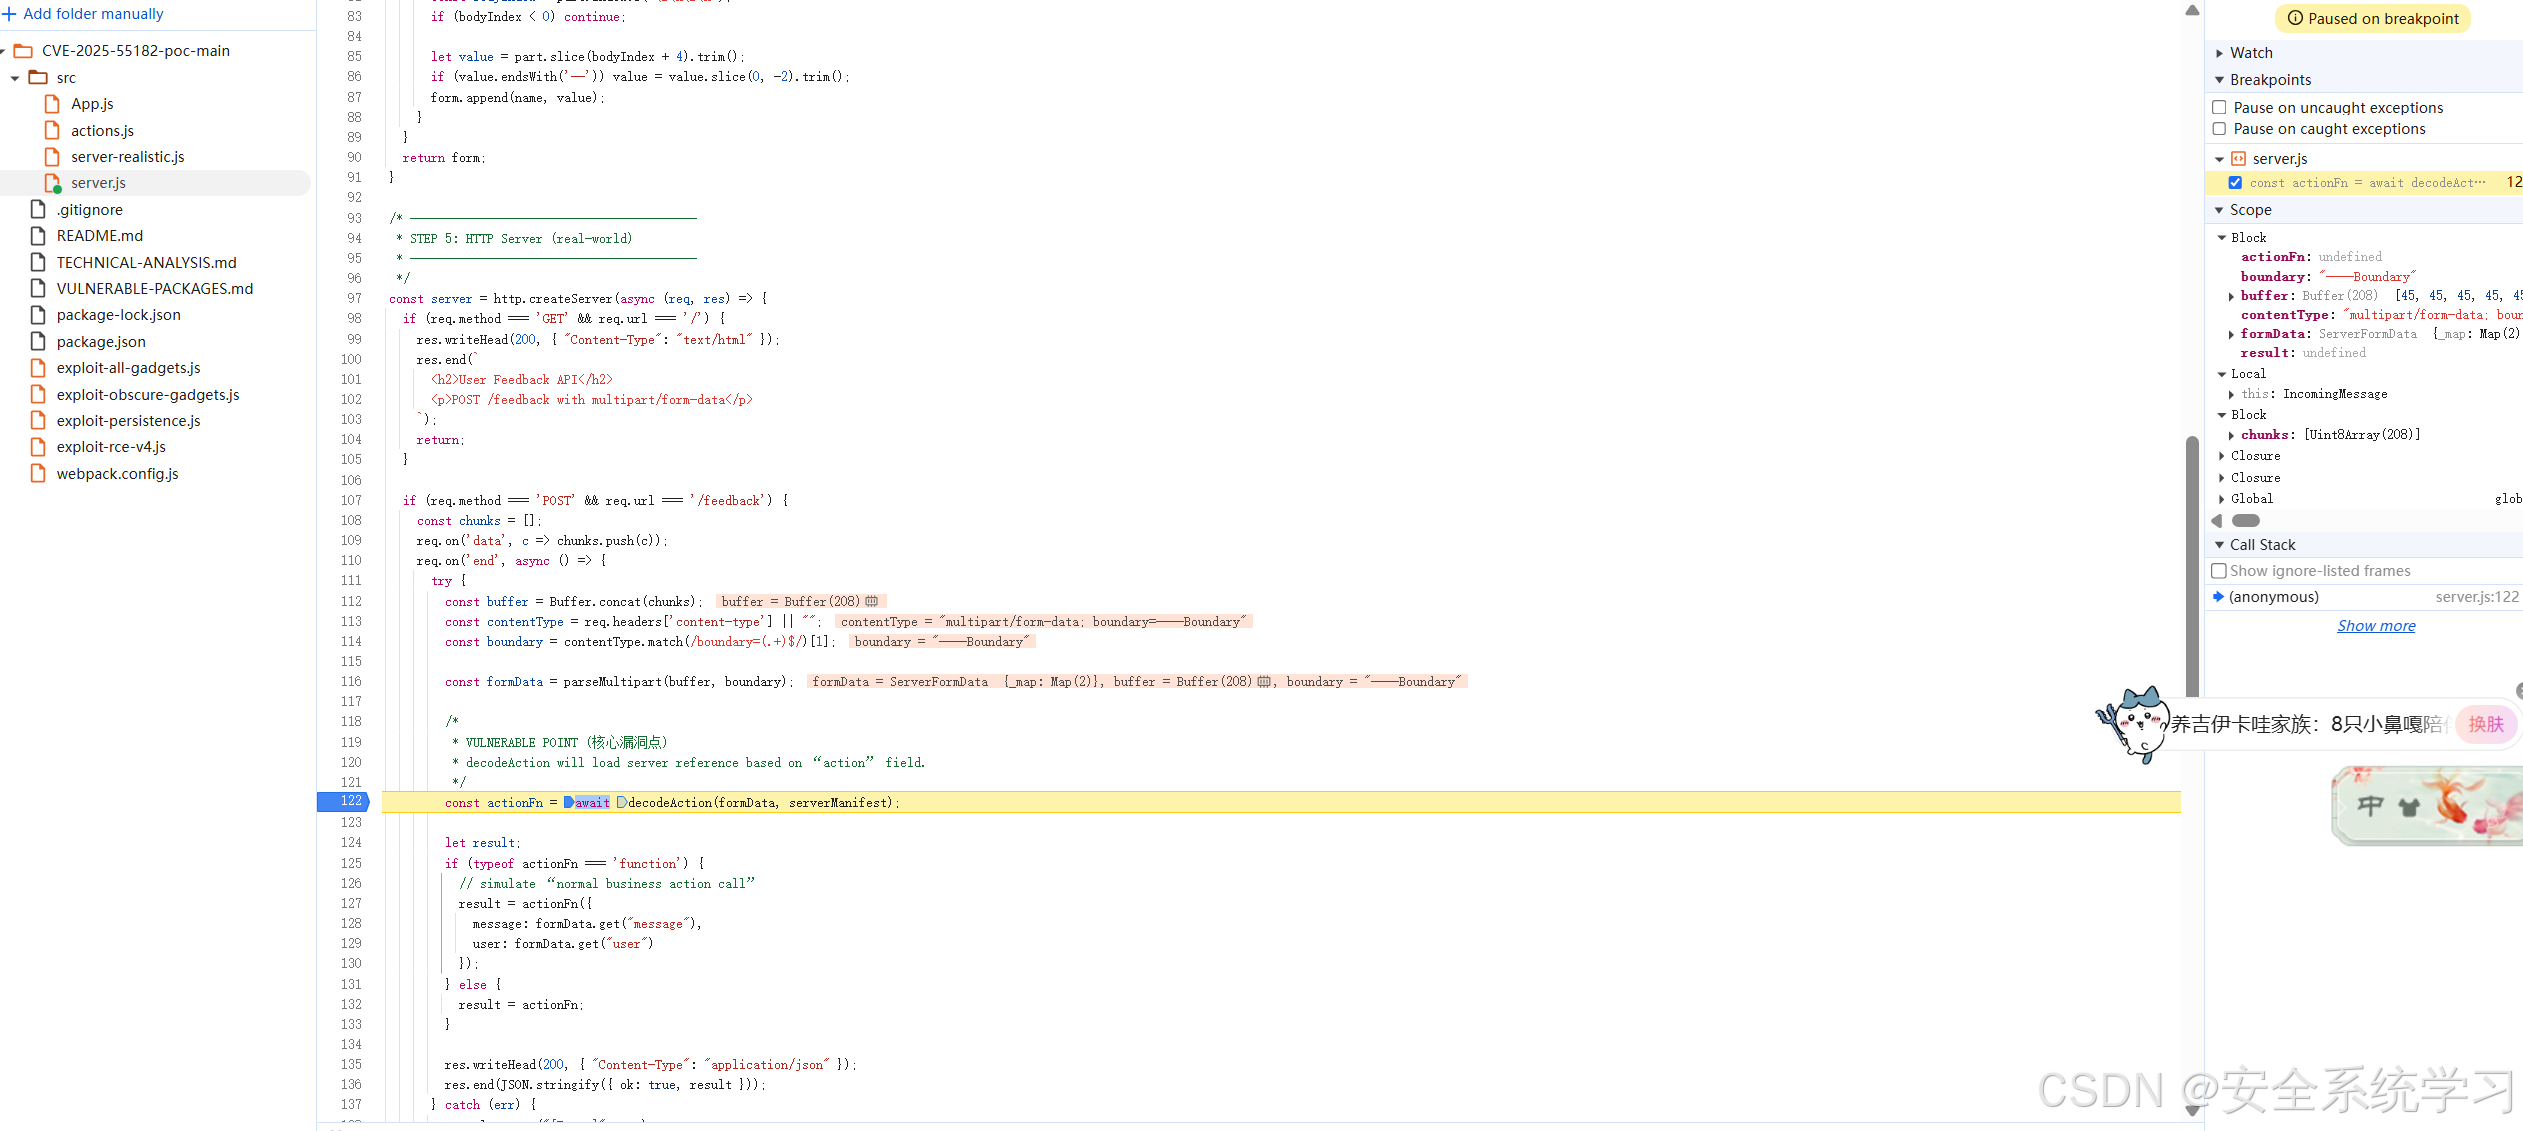The image size is (2523, 1131).
Task: Click the exploit-rce-v4.js file icon
Action: click(39, 447)
